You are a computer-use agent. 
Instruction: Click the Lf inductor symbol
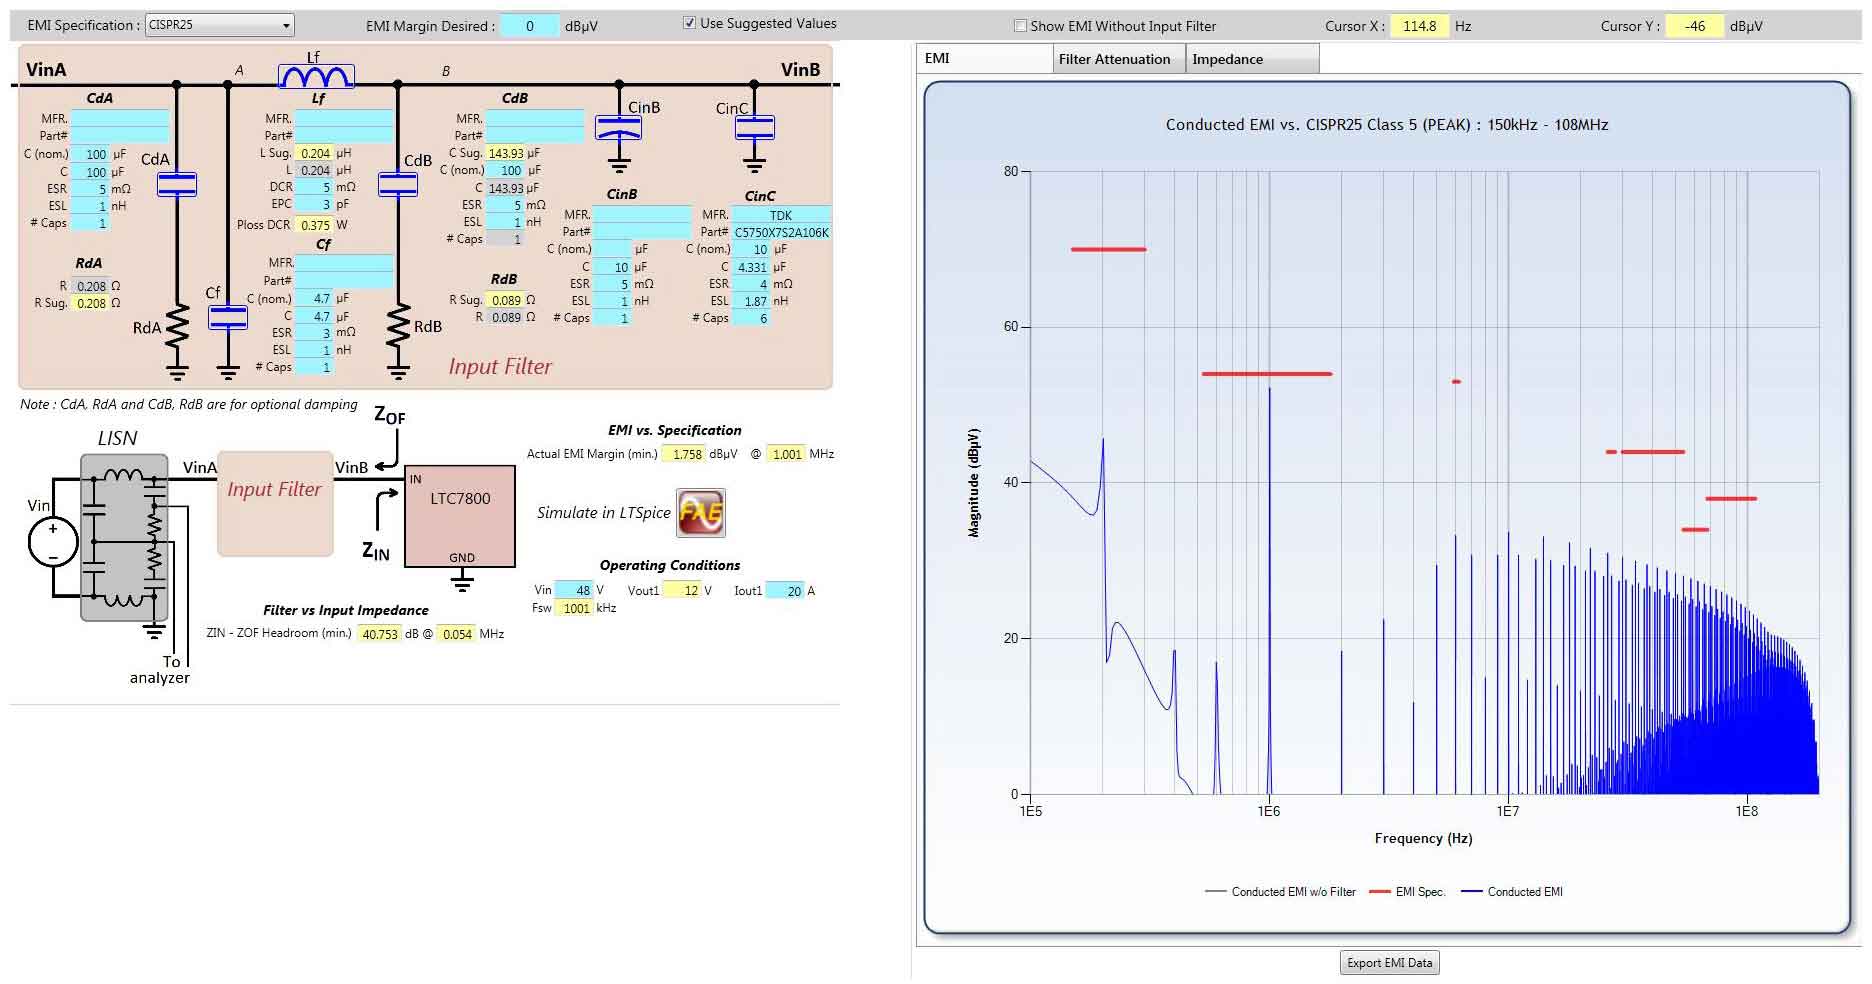pos(316,76)
